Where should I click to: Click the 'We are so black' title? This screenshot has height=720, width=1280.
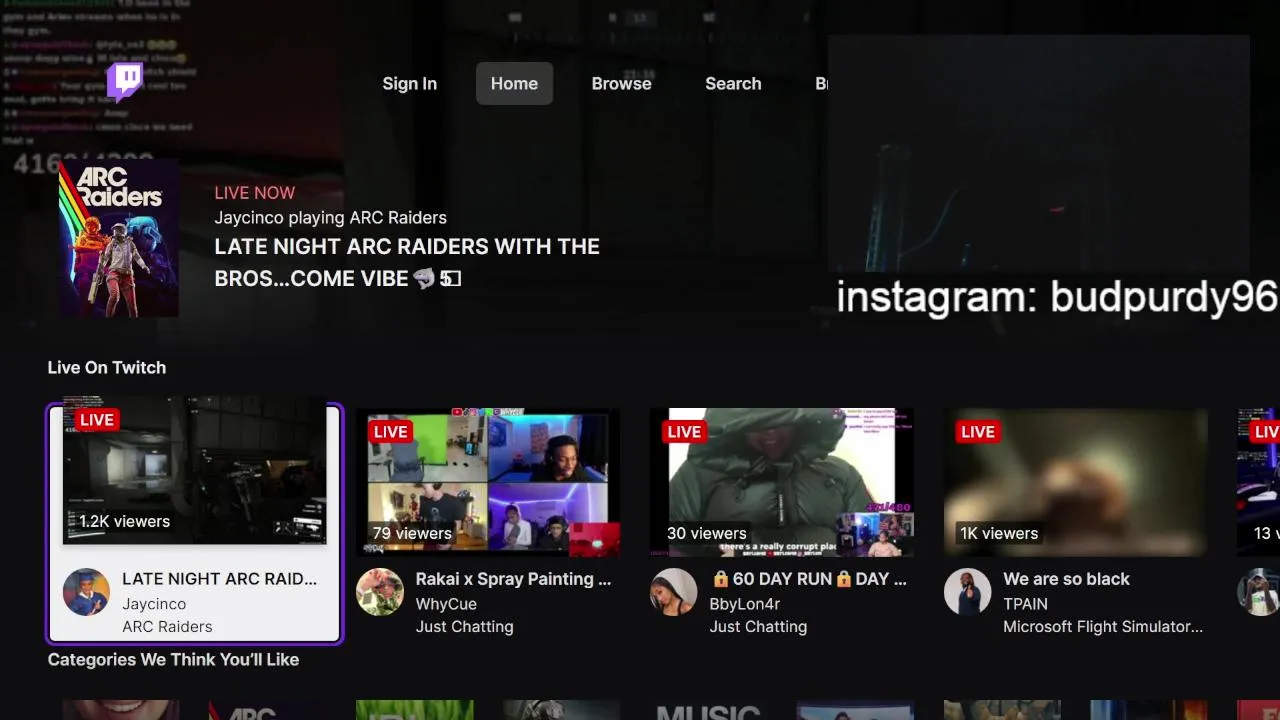coord(1066,579)
